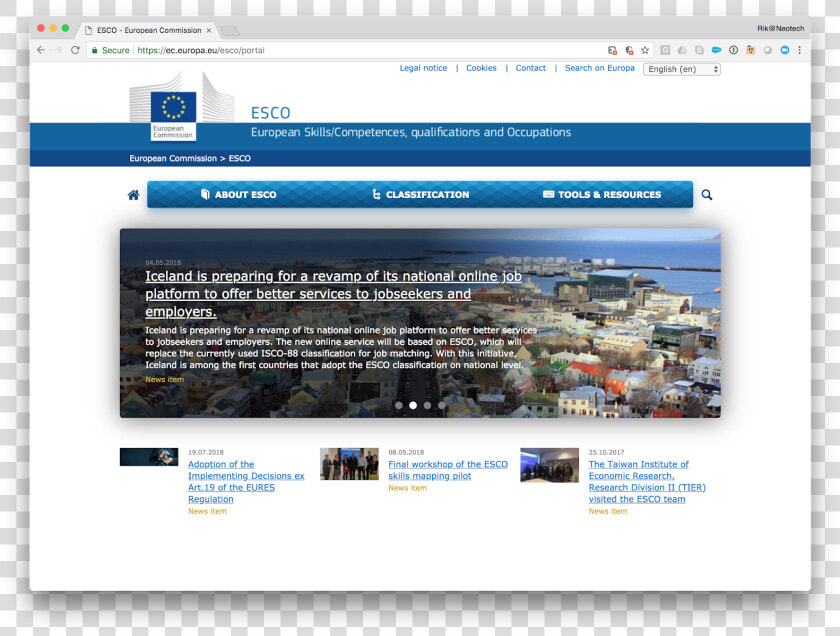840x636 pixels.
Task: Open the TOOLS & RESOURCES menu
Action: (602, 194)
